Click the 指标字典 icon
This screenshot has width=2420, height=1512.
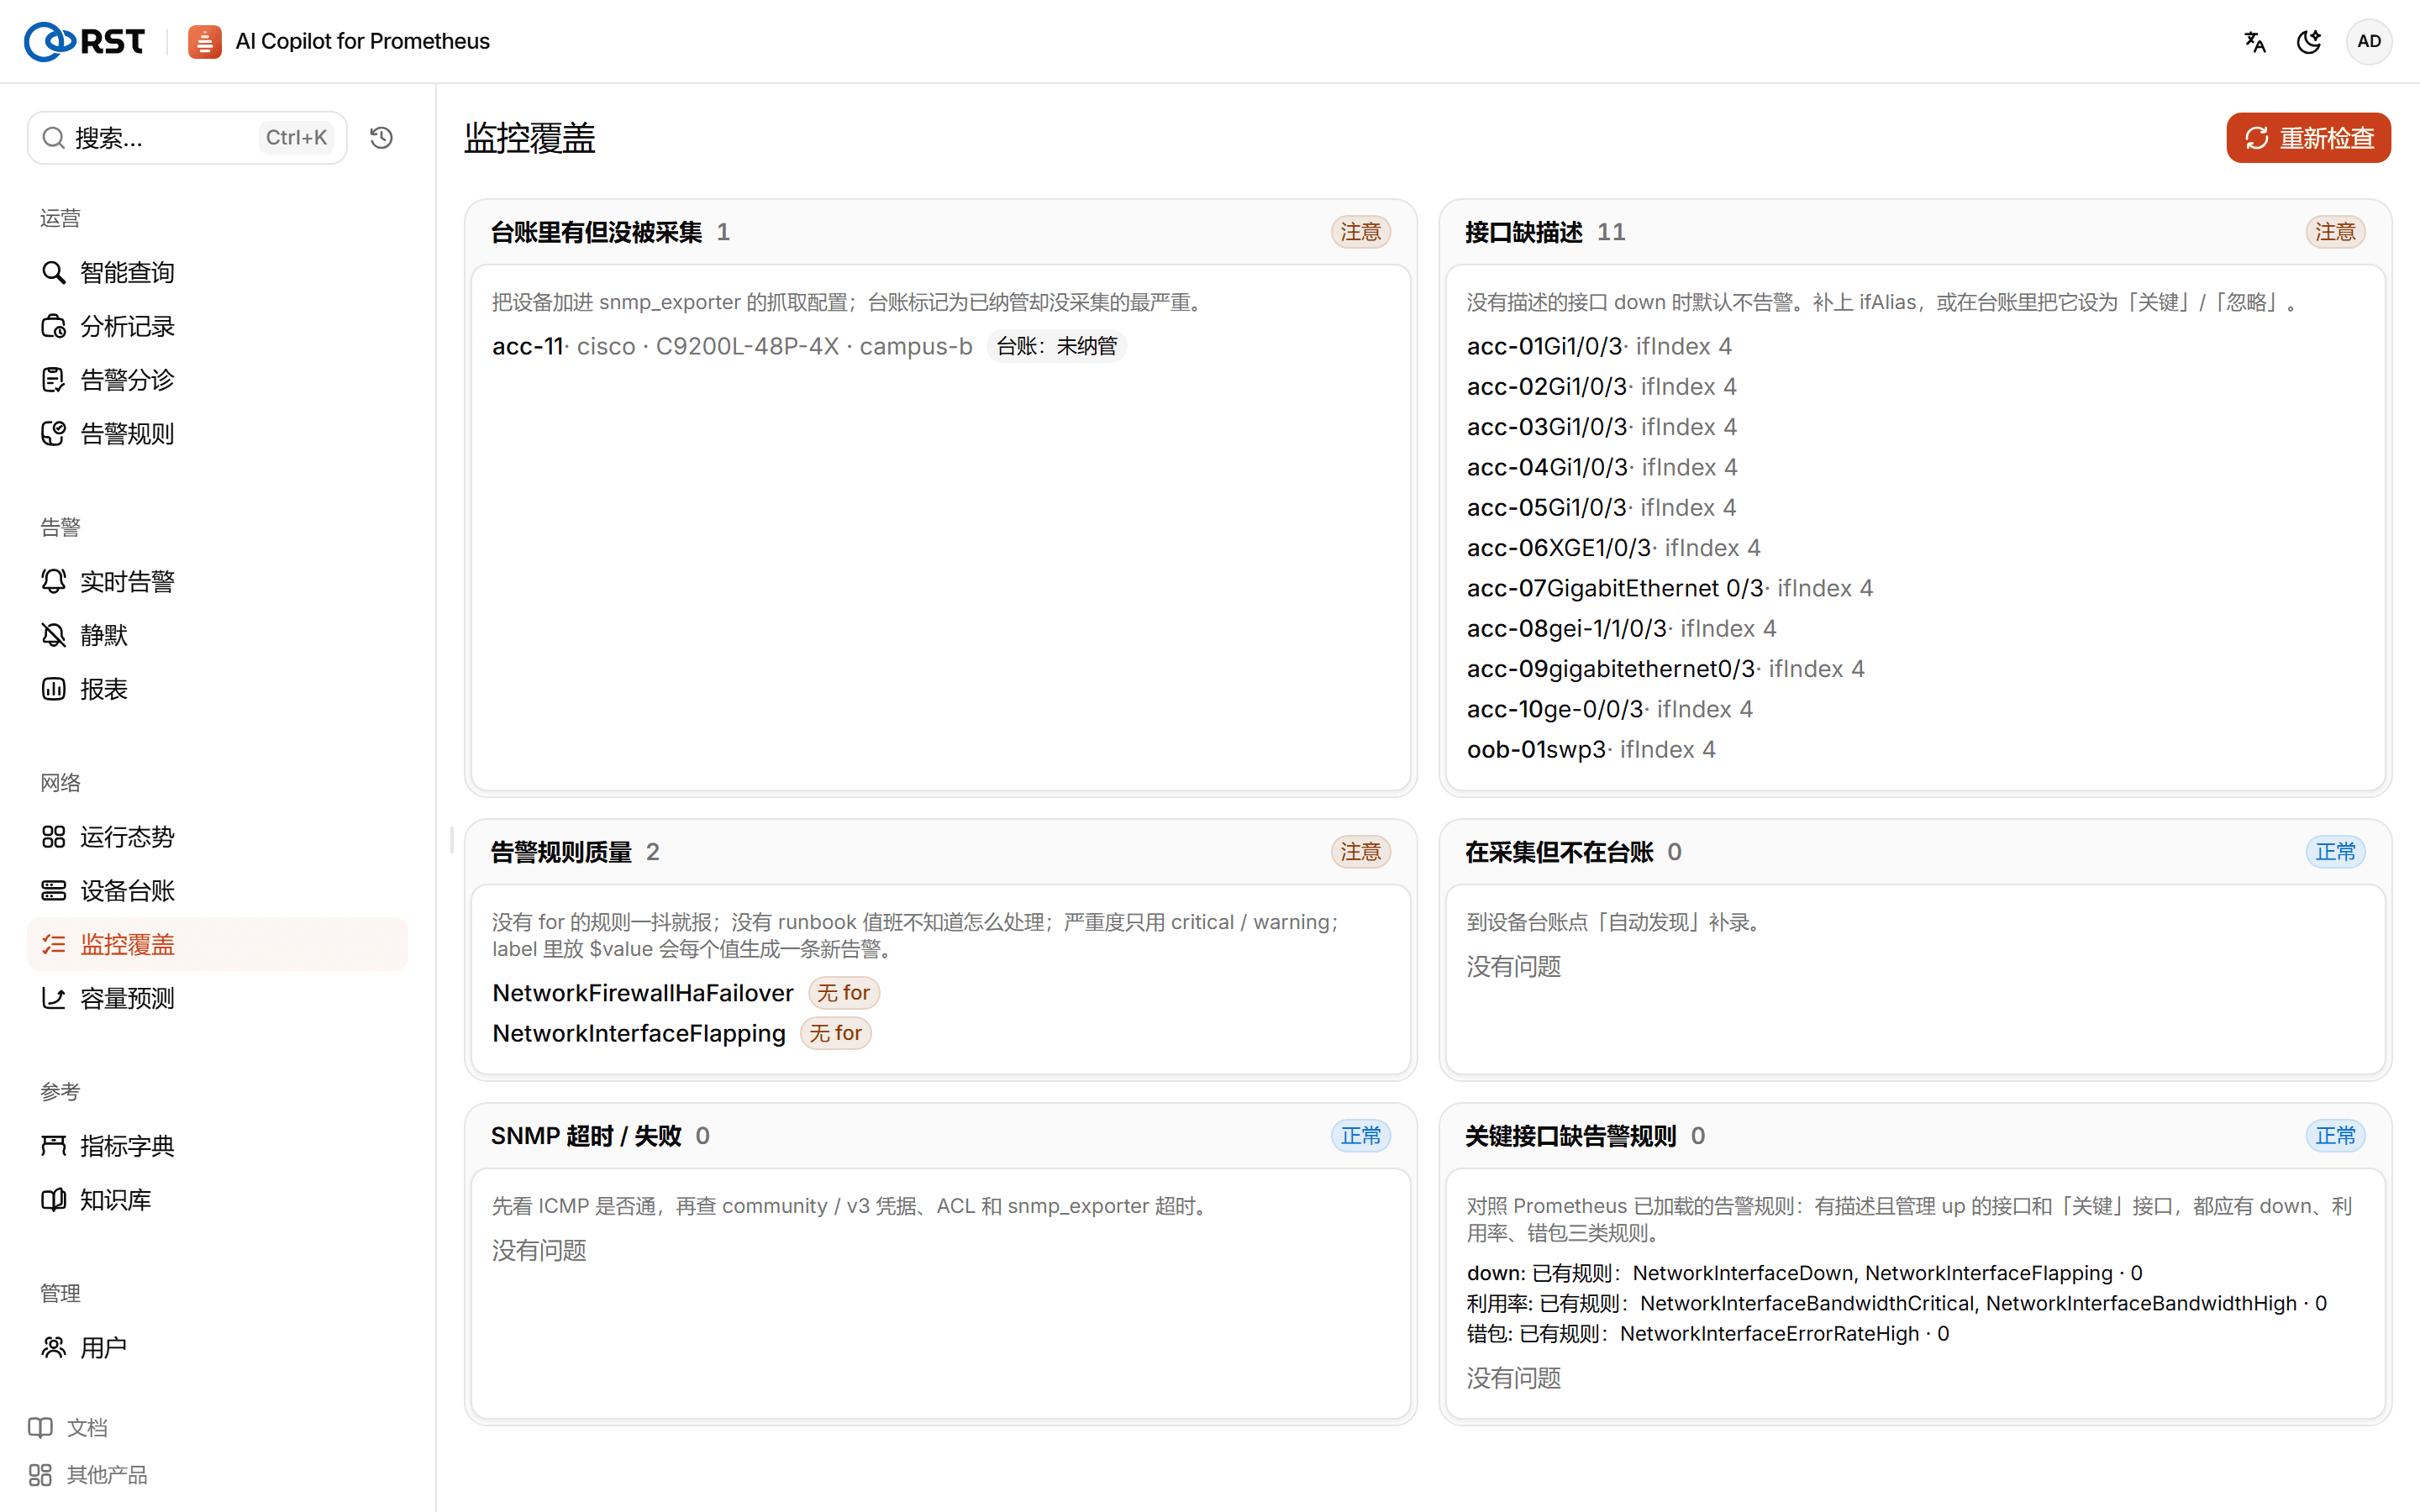click(x=54, y=1146)
